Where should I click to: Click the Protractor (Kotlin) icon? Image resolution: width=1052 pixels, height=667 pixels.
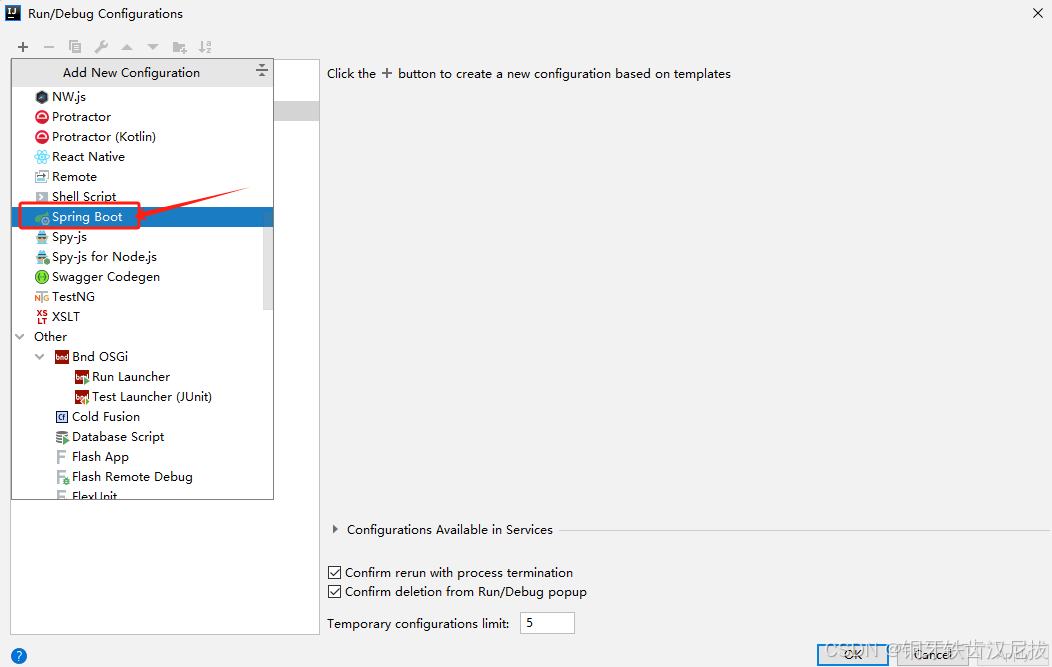[42, 137]
